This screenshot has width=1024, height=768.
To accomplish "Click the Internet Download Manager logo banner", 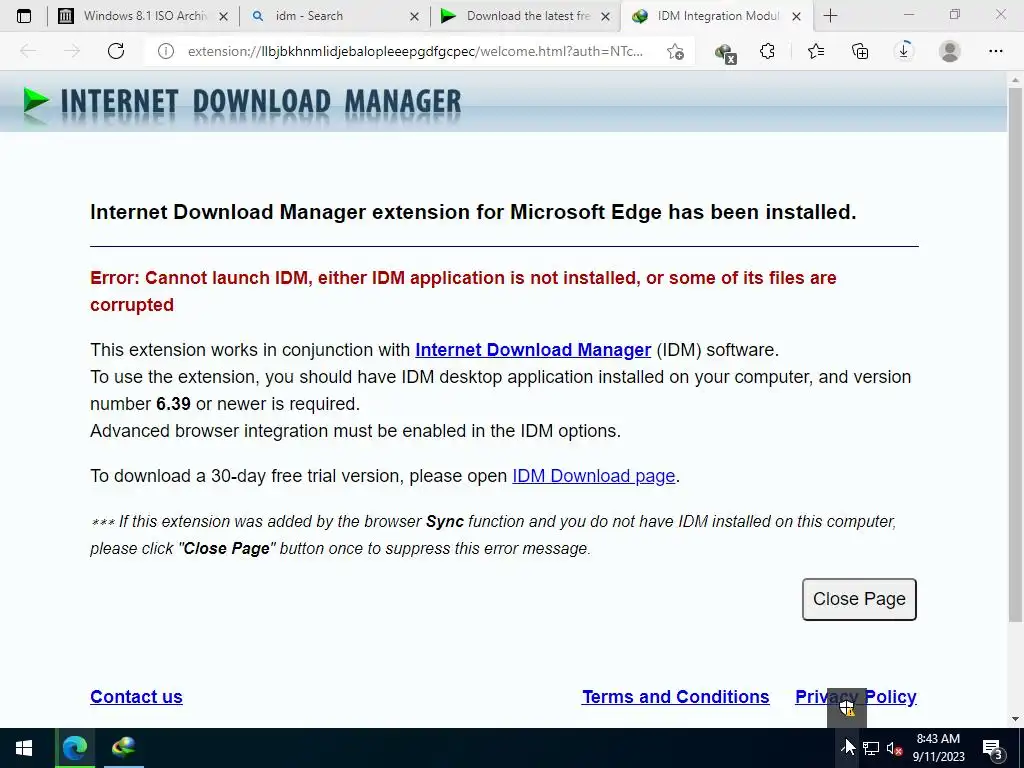I will point(242,103).
